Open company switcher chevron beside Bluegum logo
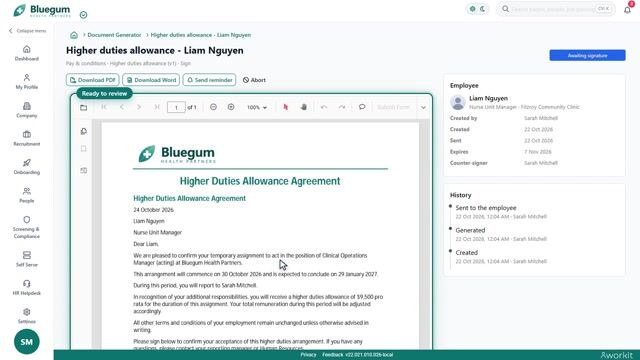 point(83,15)
